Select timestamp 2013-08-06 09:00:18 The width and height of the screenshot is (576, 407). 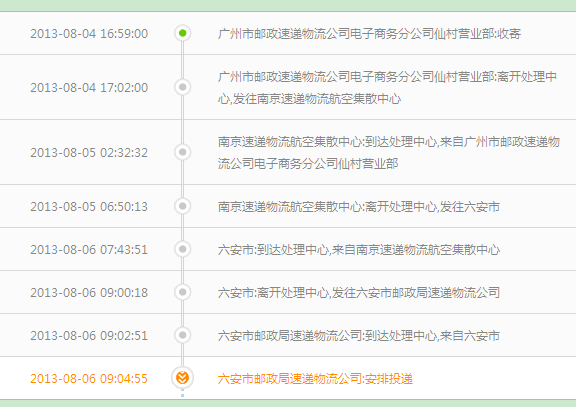coord(89,293)
